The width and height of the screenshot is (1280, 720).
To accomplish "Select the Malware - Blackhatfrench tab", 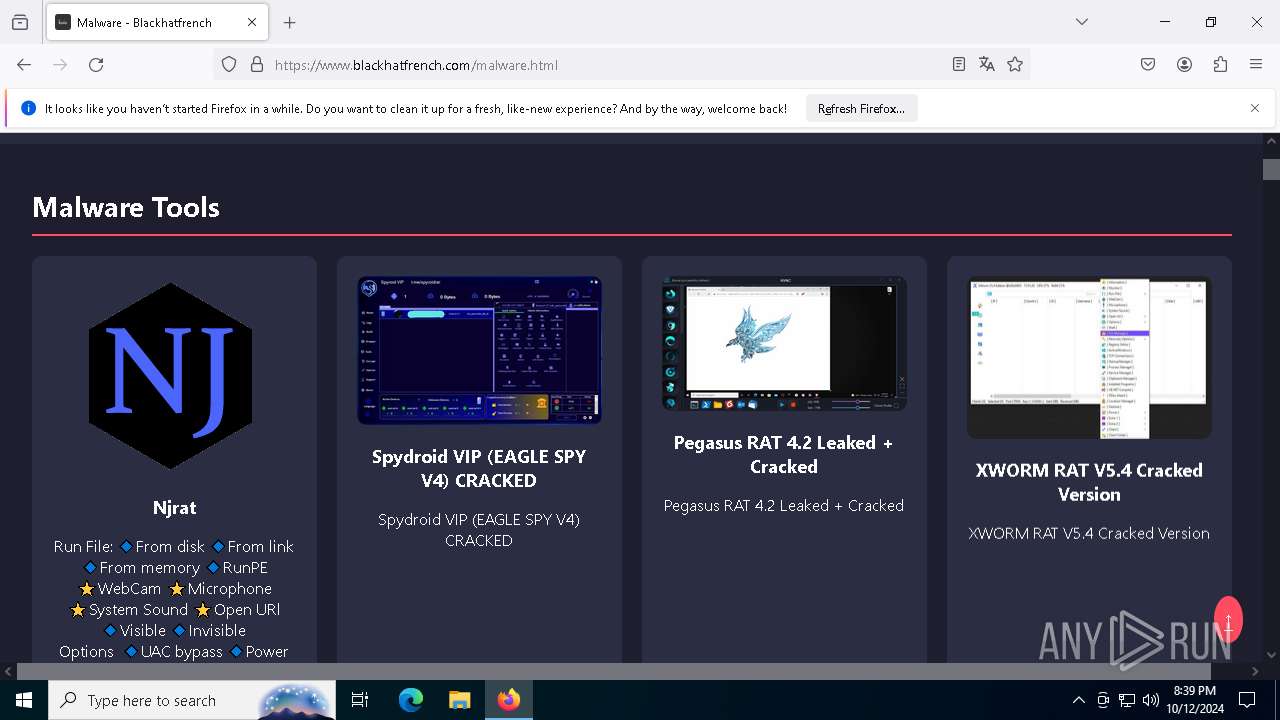I will (x=155, y=22).
